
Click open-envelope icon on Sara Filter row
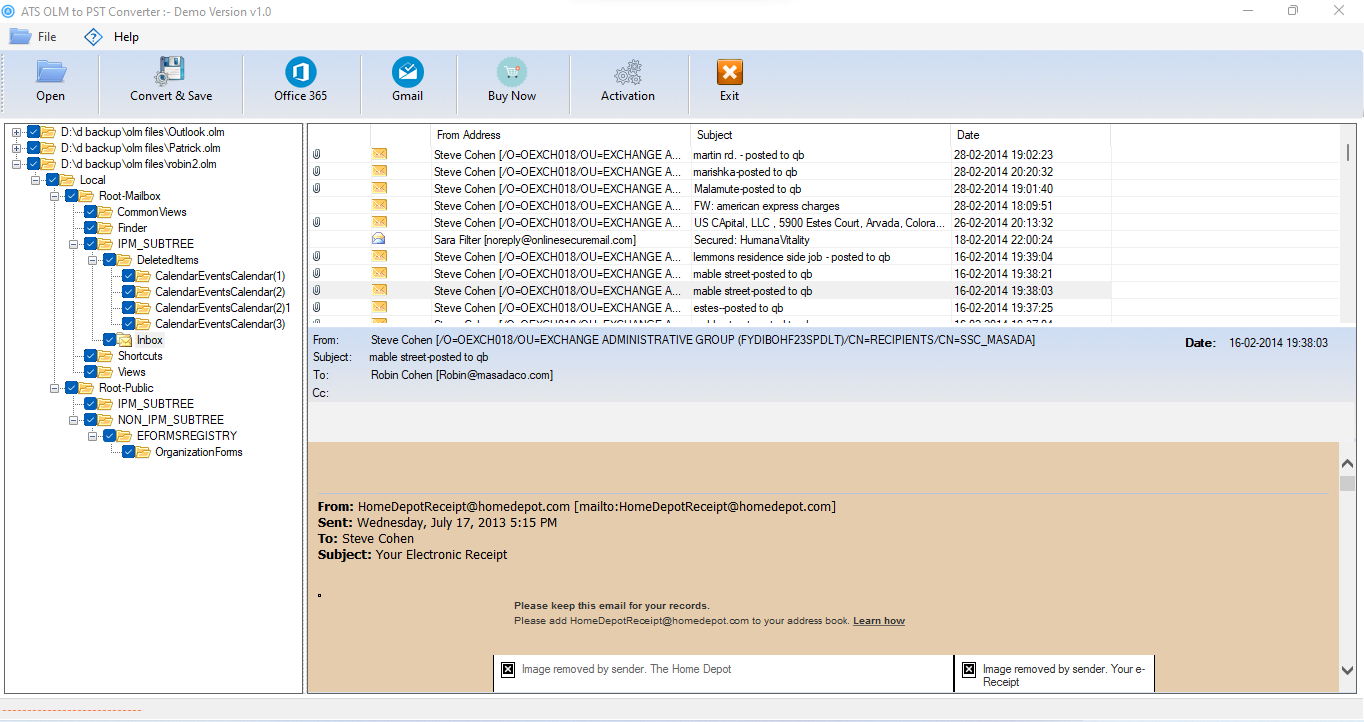point(379,240)
